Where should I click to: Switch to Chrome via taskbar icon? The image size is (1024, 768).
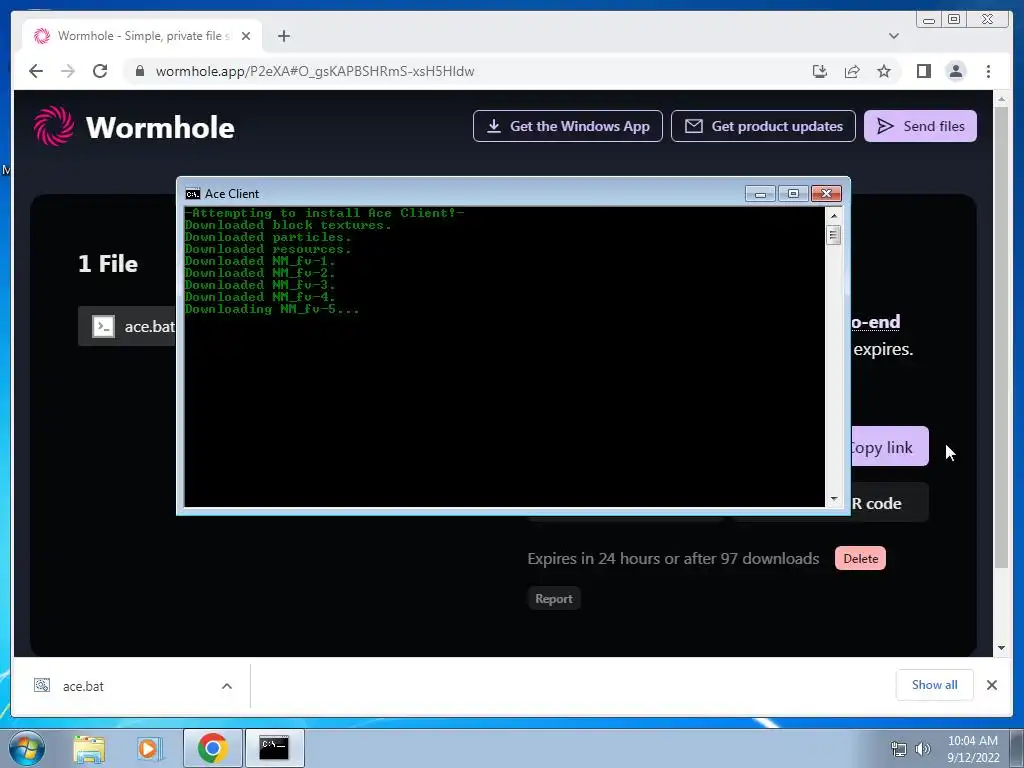tap(212, 748)
